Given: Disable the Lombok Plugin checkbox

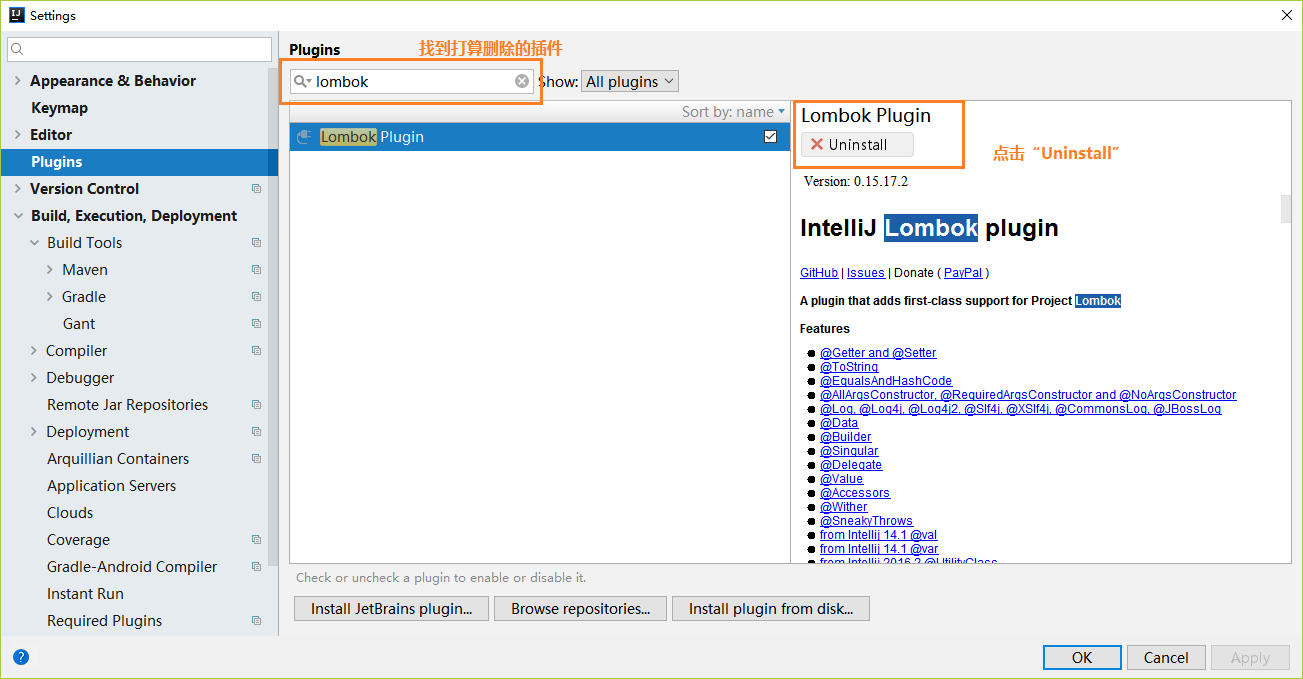Looking at the screenshot, I should pyautogui.click(x=770, y=137).
